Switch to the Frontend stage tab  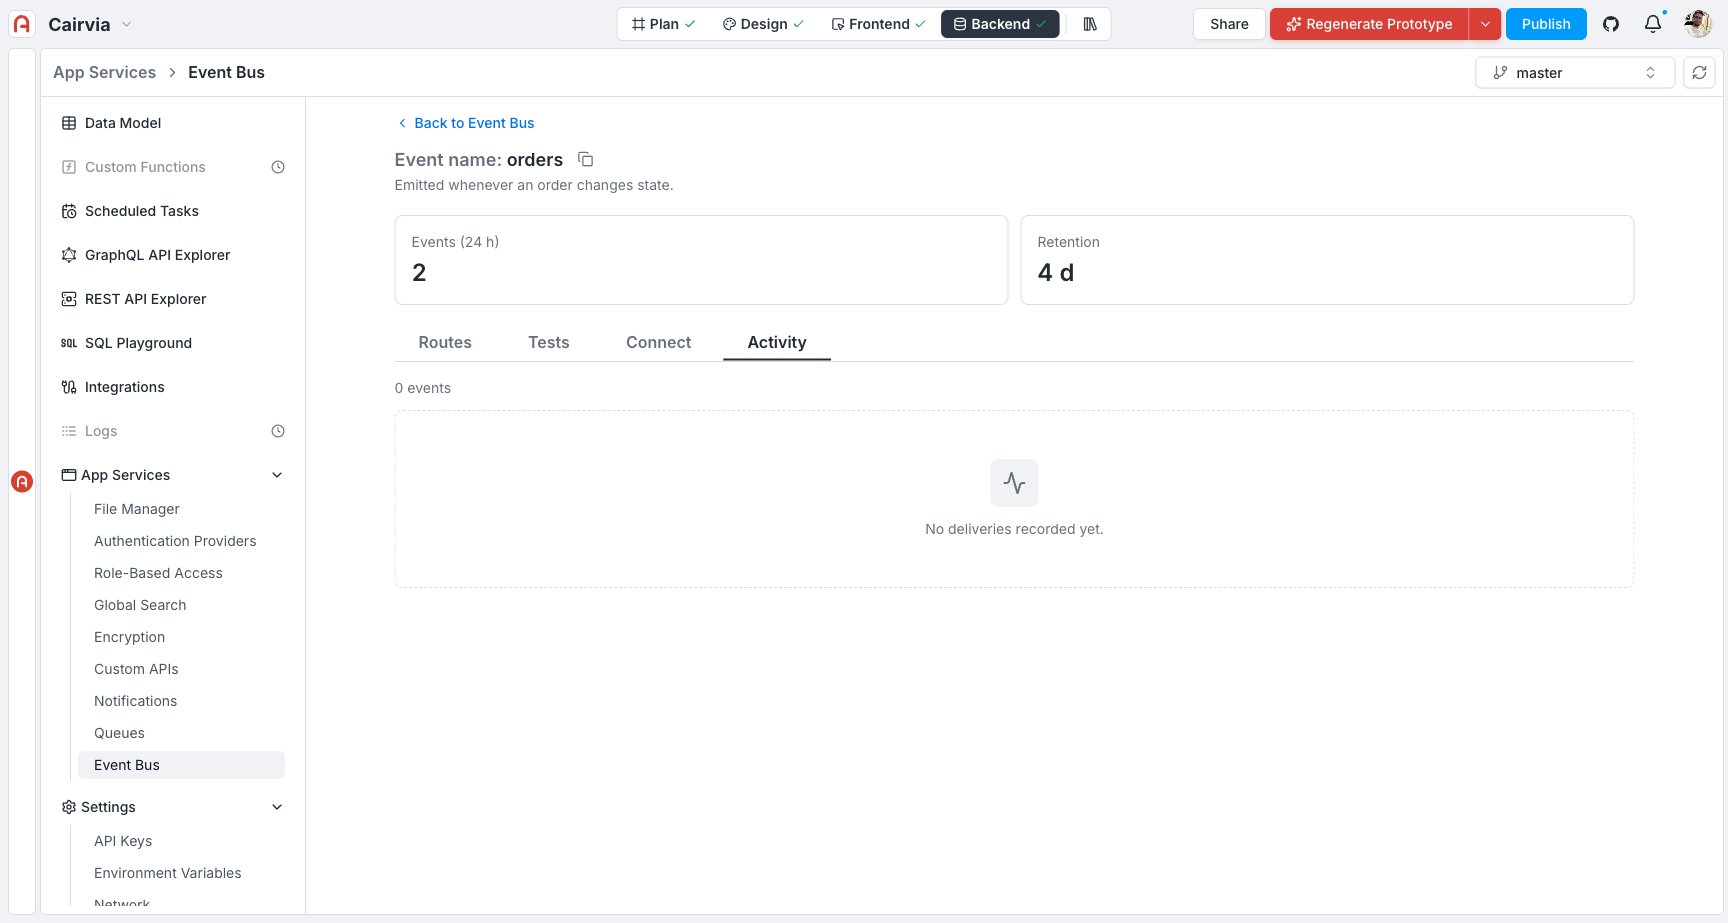878,24
